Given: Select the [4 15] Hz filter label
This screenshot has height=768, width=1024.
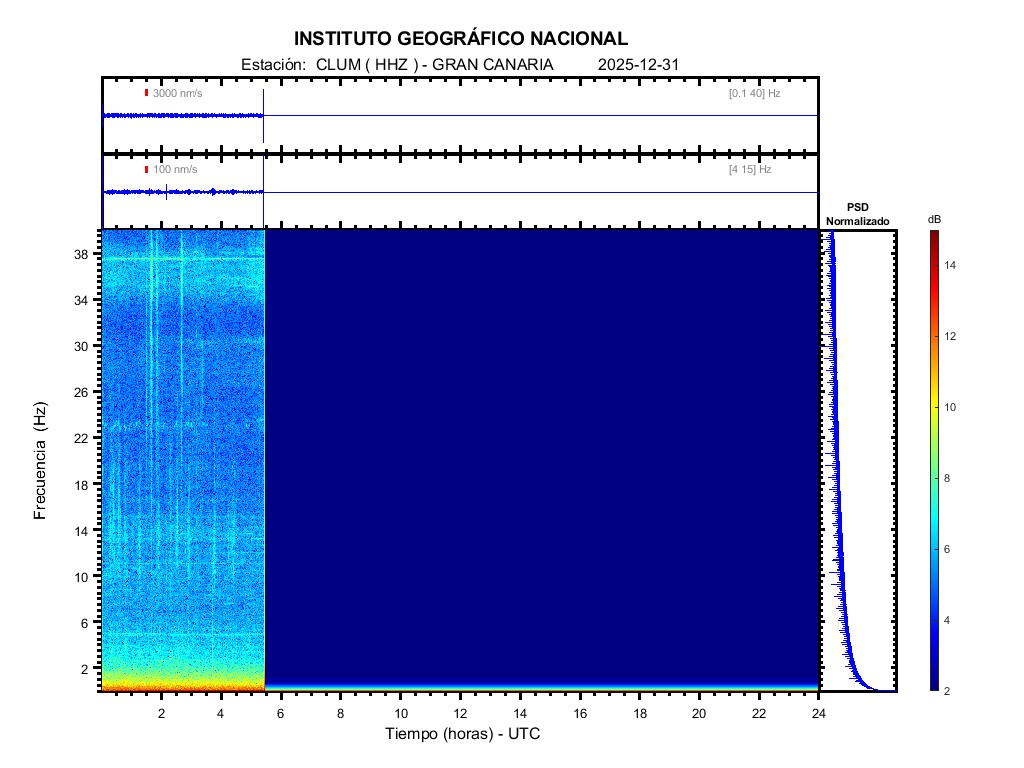Looking at the screenshot, I should pyautogui.click(x=750, y=170).
